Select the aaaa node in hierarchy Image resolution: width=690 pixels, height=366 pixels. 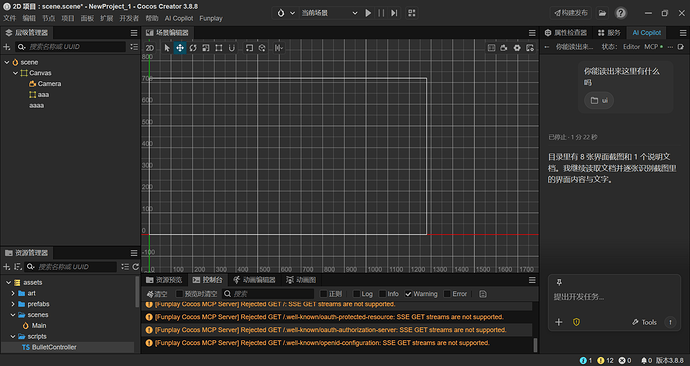coord(37,106)
